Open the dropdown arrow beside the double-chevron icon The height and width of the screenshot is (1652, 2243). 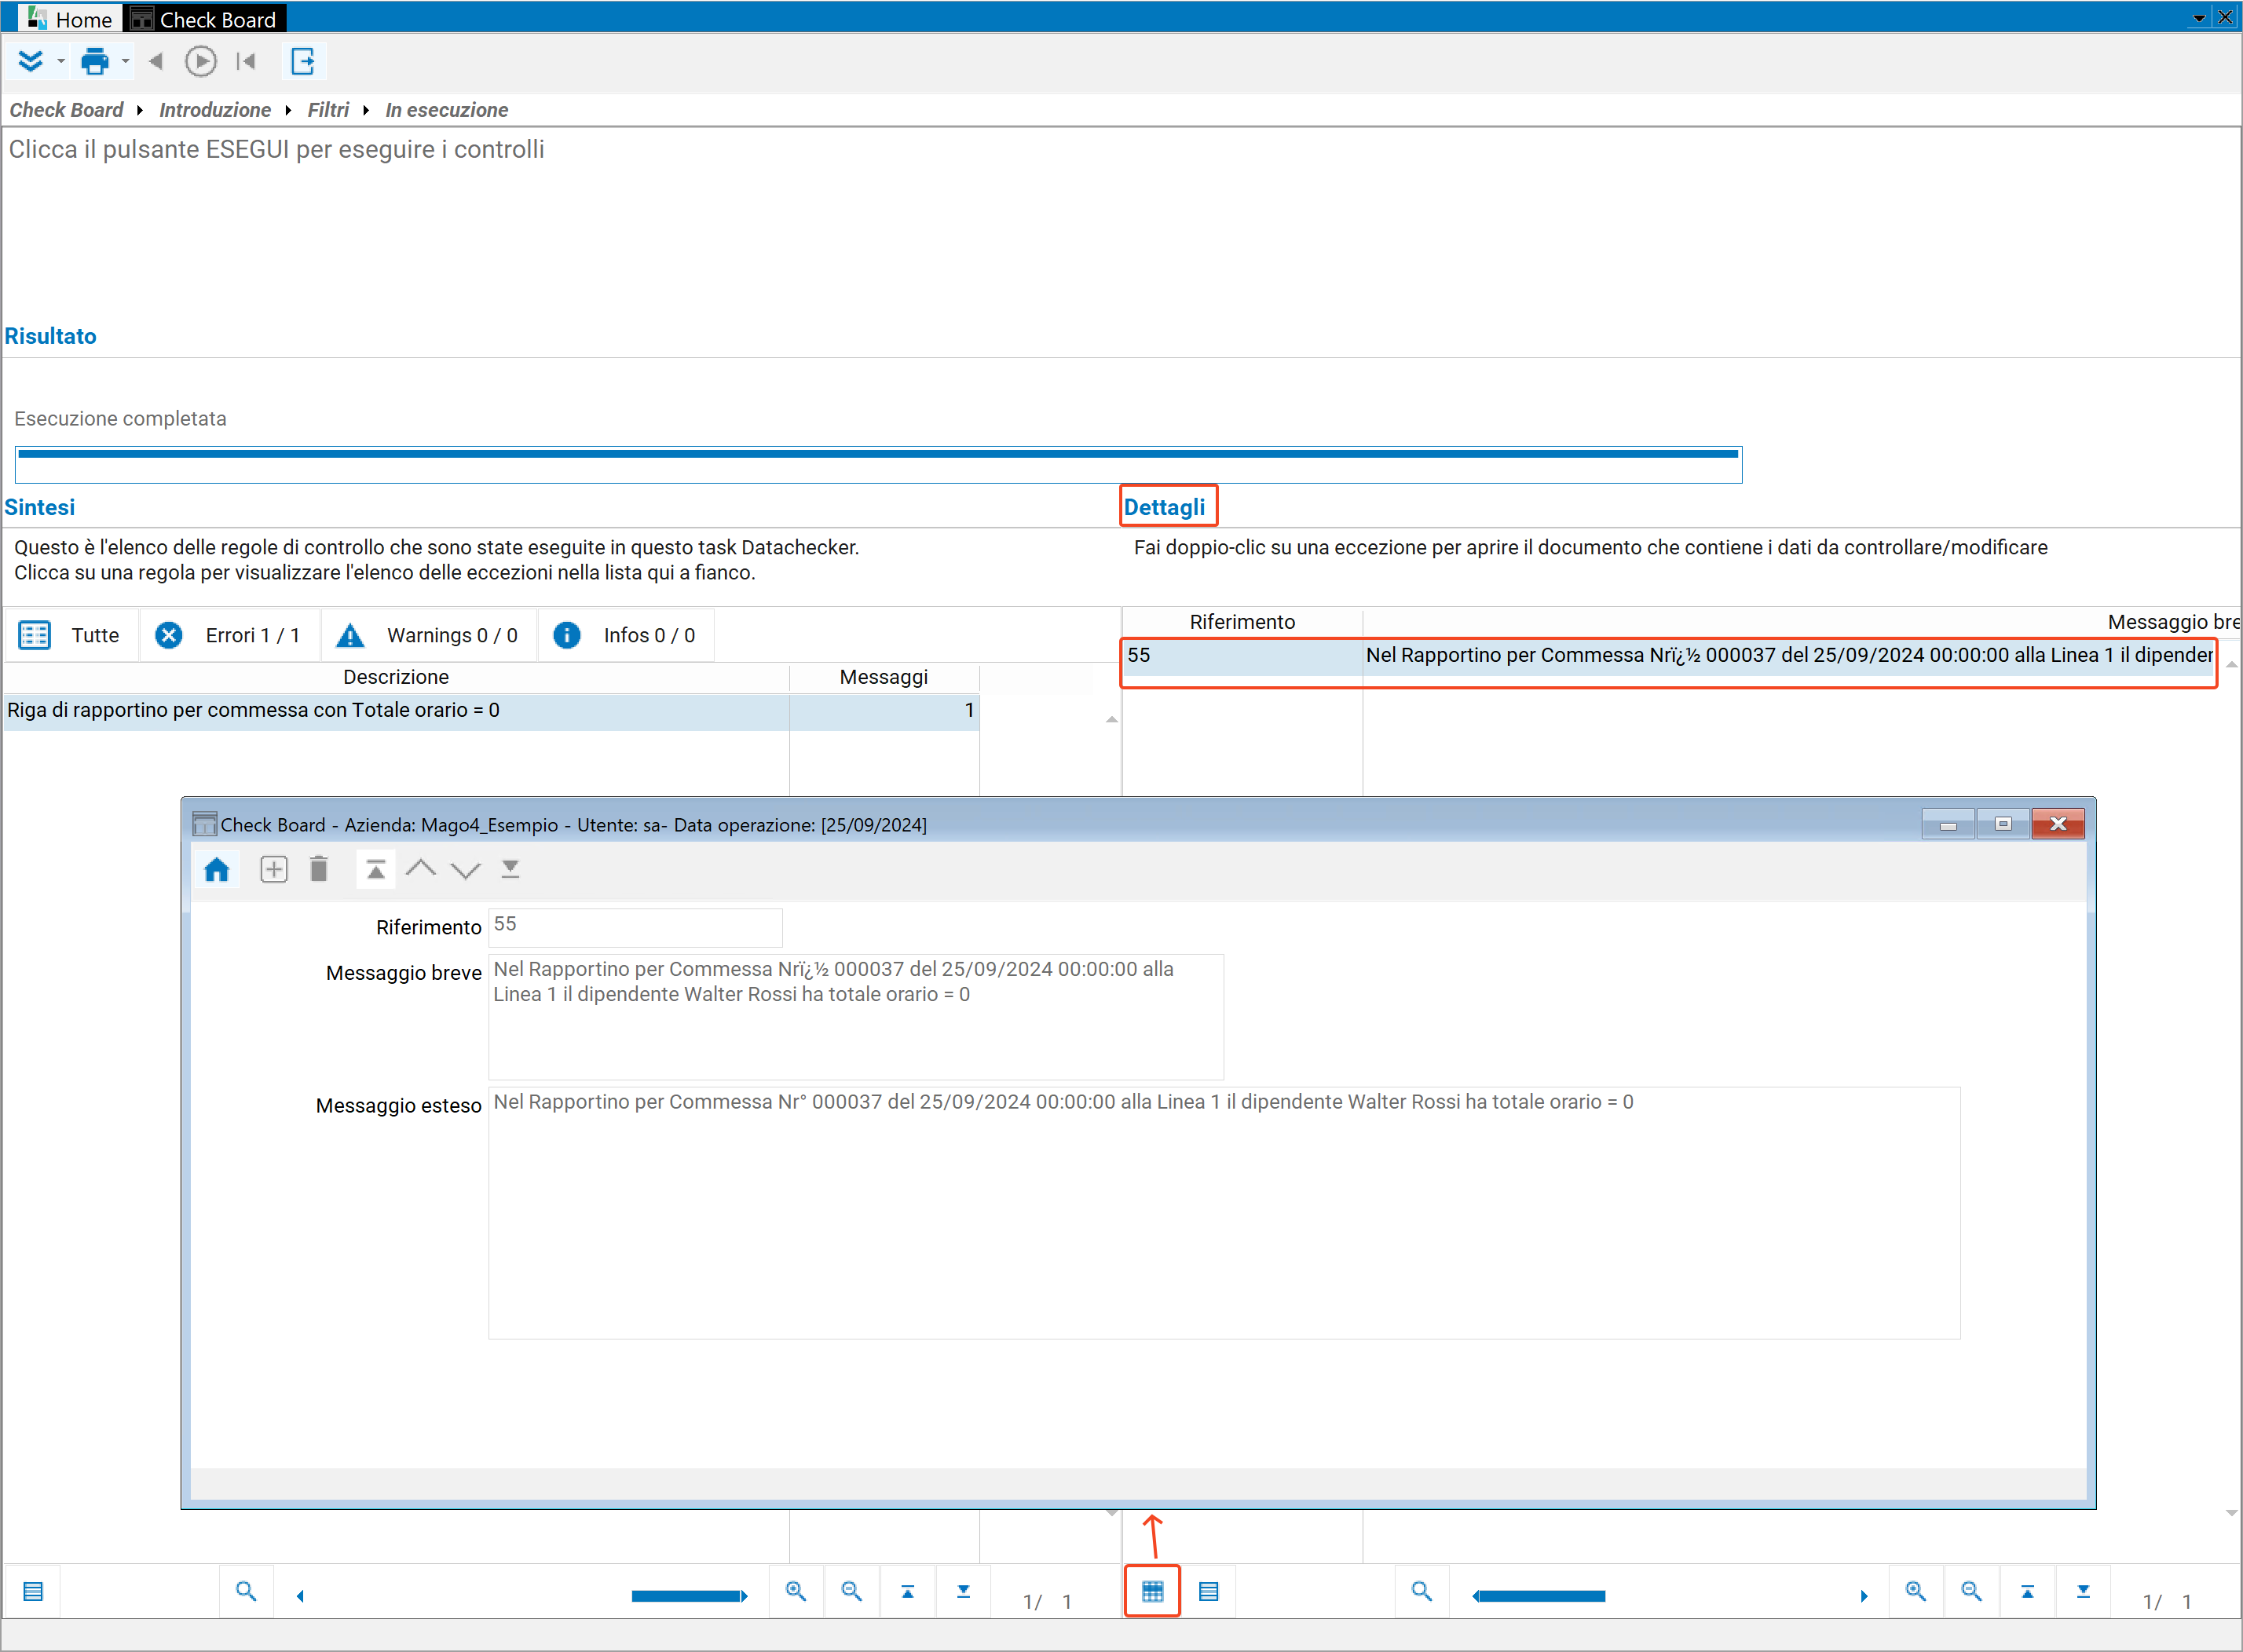[x=61, y=62]
